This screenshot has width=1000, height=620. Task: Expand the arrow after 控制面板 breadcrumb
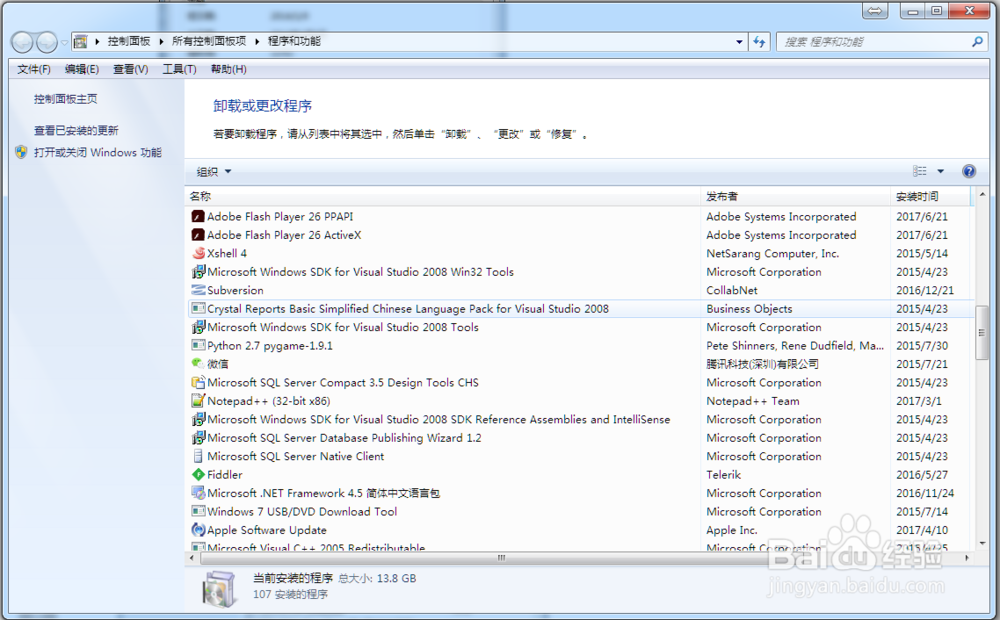click(161, 41)
